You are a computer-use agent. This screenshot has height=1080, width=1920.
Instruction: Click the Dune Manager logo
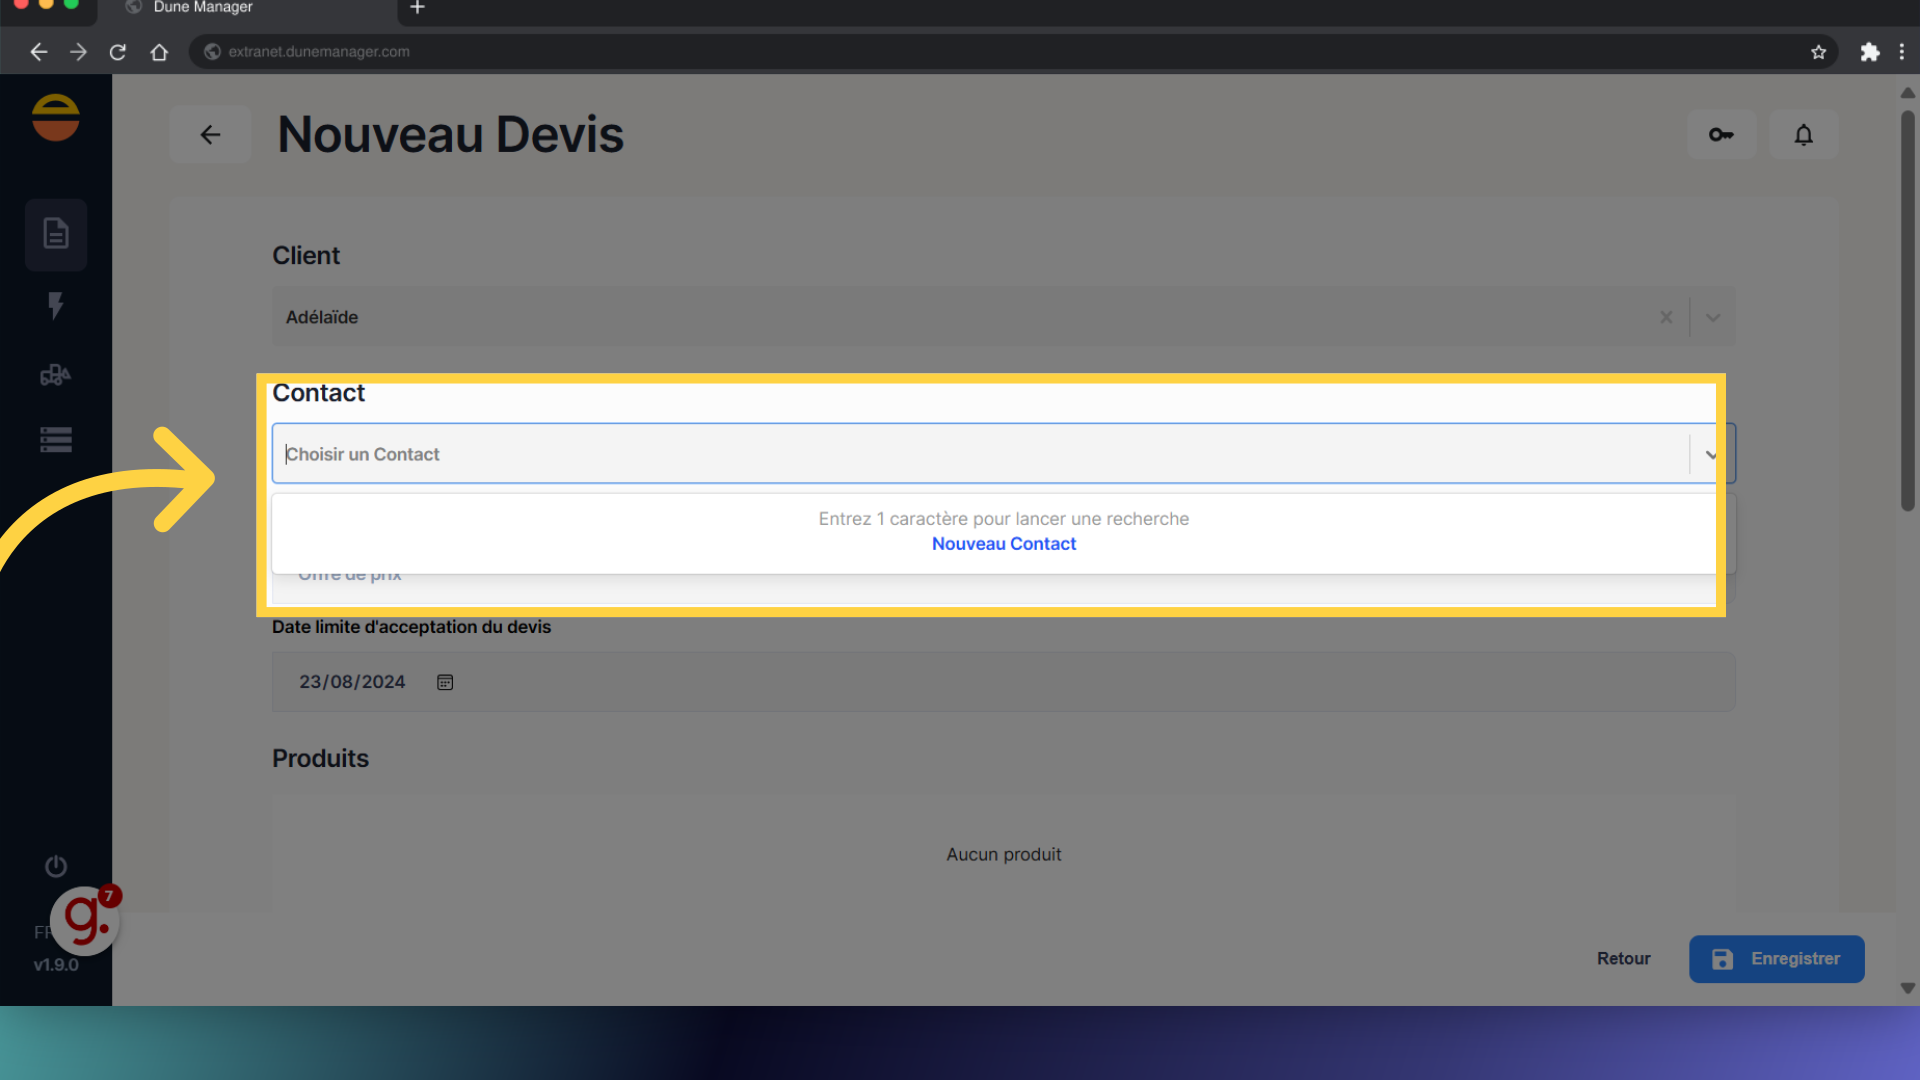56,118
